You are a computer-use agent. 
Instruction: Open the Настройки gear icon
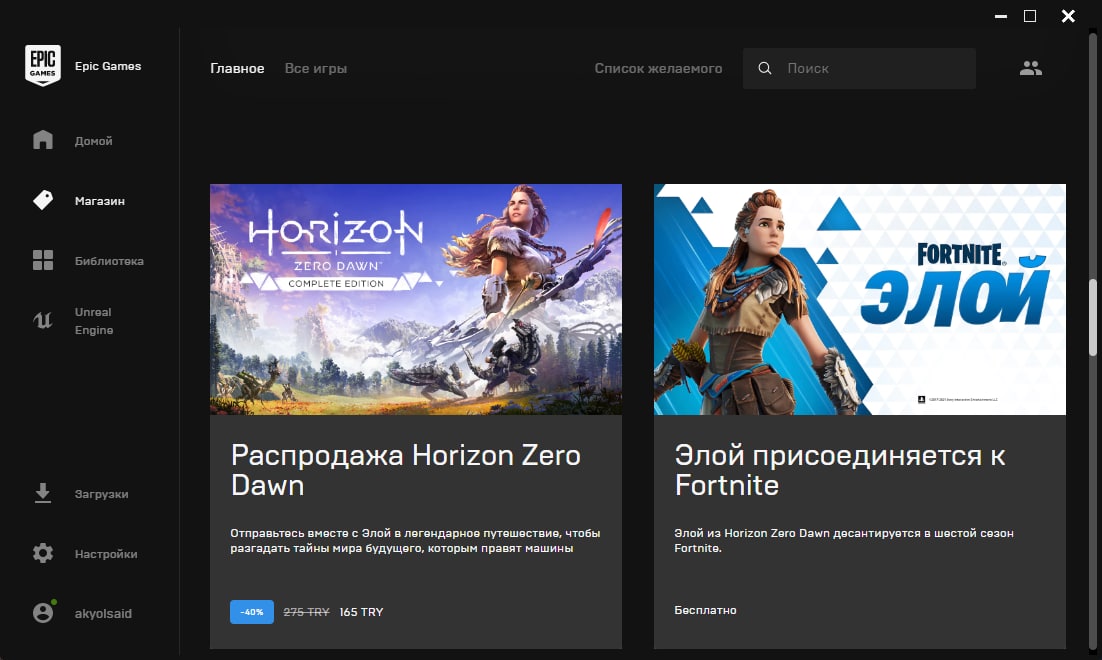pyautogui.click(x=43, y=553)
